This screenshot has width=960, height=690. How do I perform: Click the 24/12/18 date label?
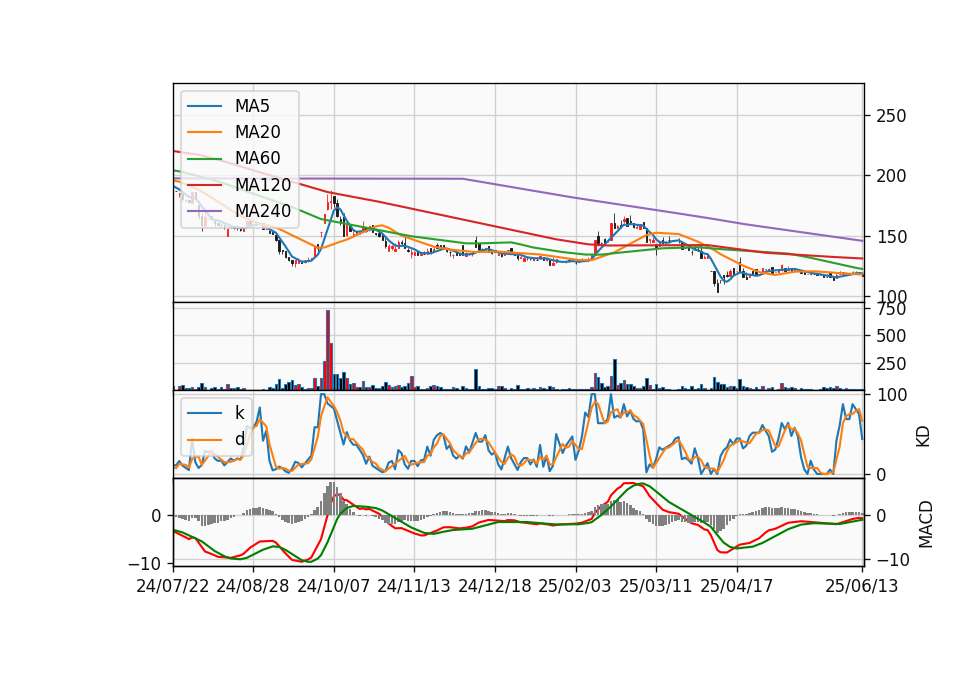click(495, 586)
